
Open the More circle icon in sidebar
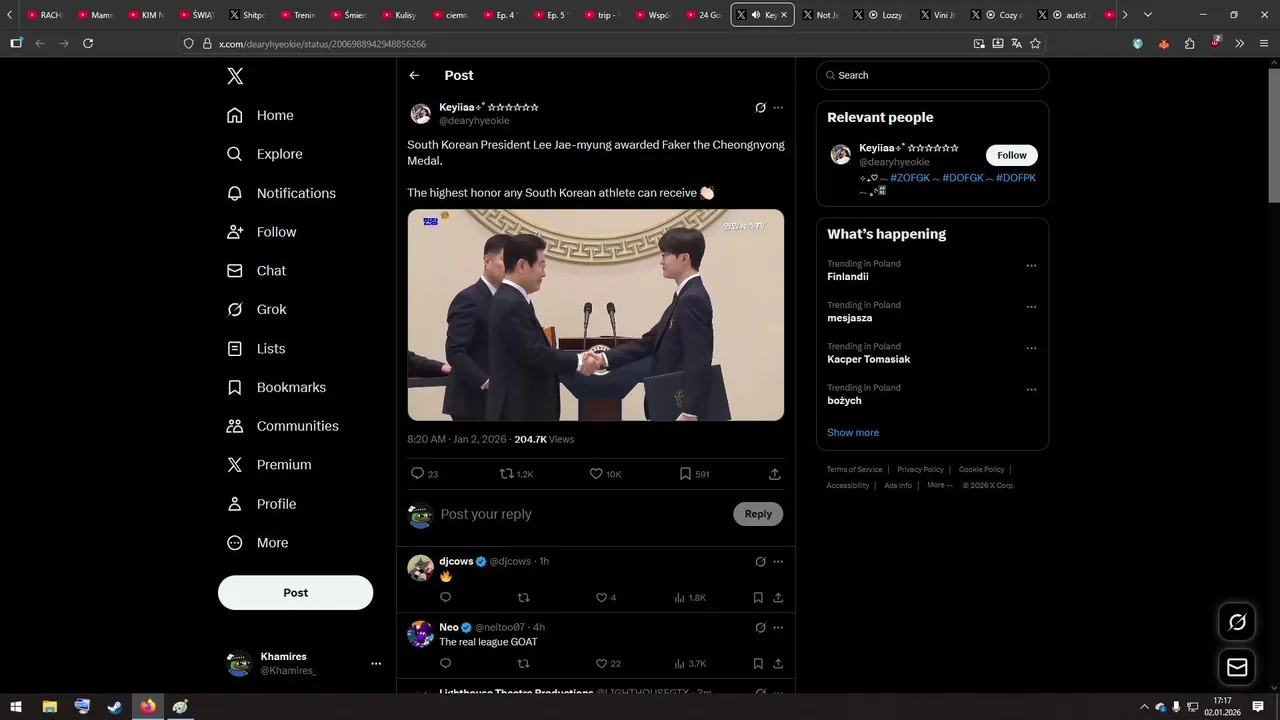pyautogui.click(x=235, y=543)
